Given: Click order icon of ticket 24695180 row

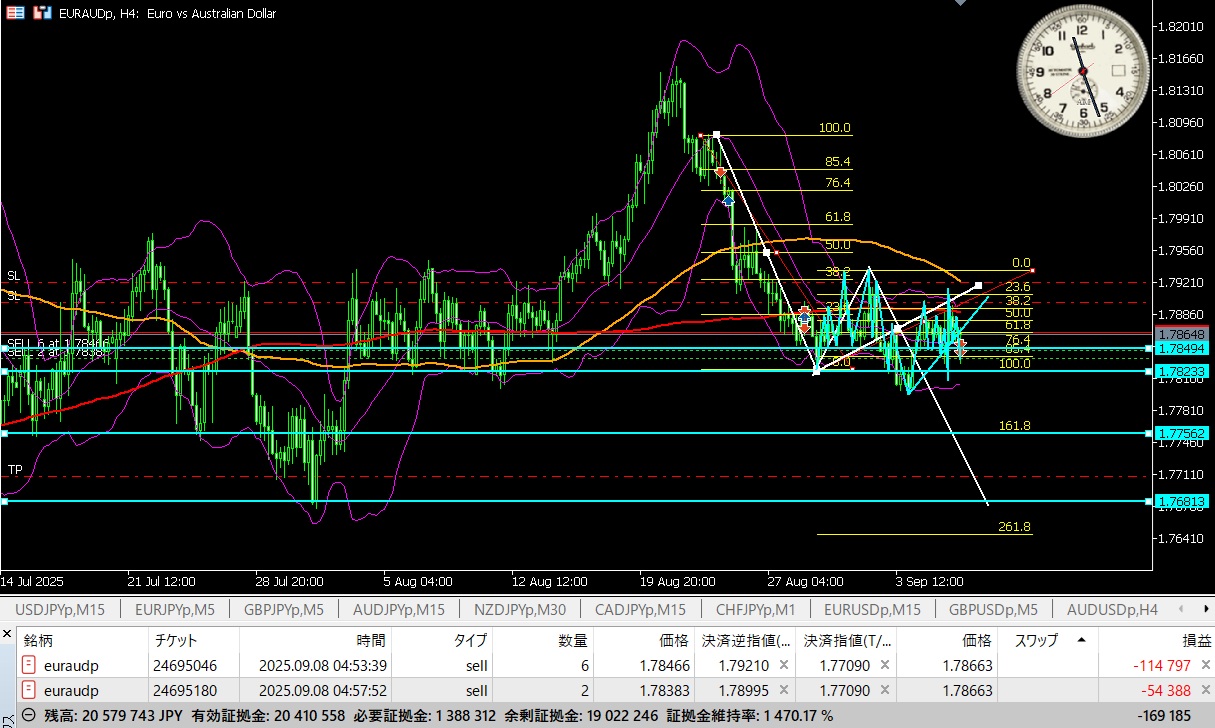Looking at the screenshot, I should coord(28,691).
